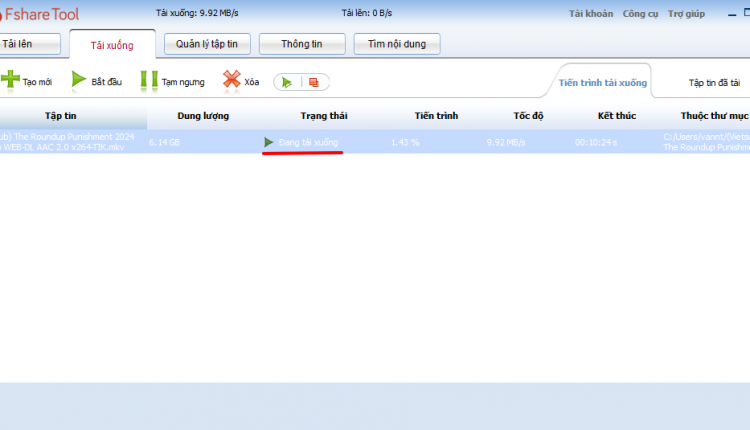The height and width of the screenshot is (430, 750).
Task: Minimize the Fshare Tool window
Action: [732, 14]
